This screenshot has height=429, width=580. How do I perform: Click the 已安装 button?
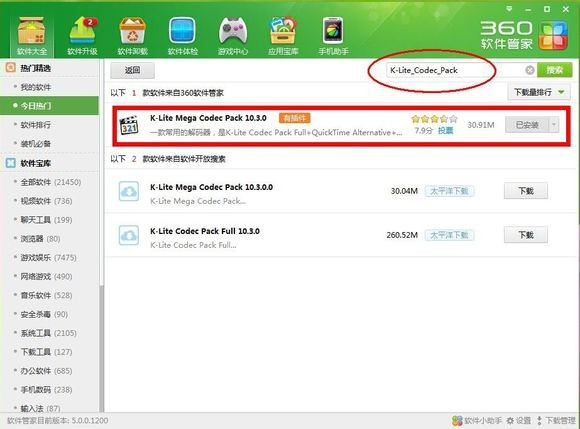pos(527,125)
